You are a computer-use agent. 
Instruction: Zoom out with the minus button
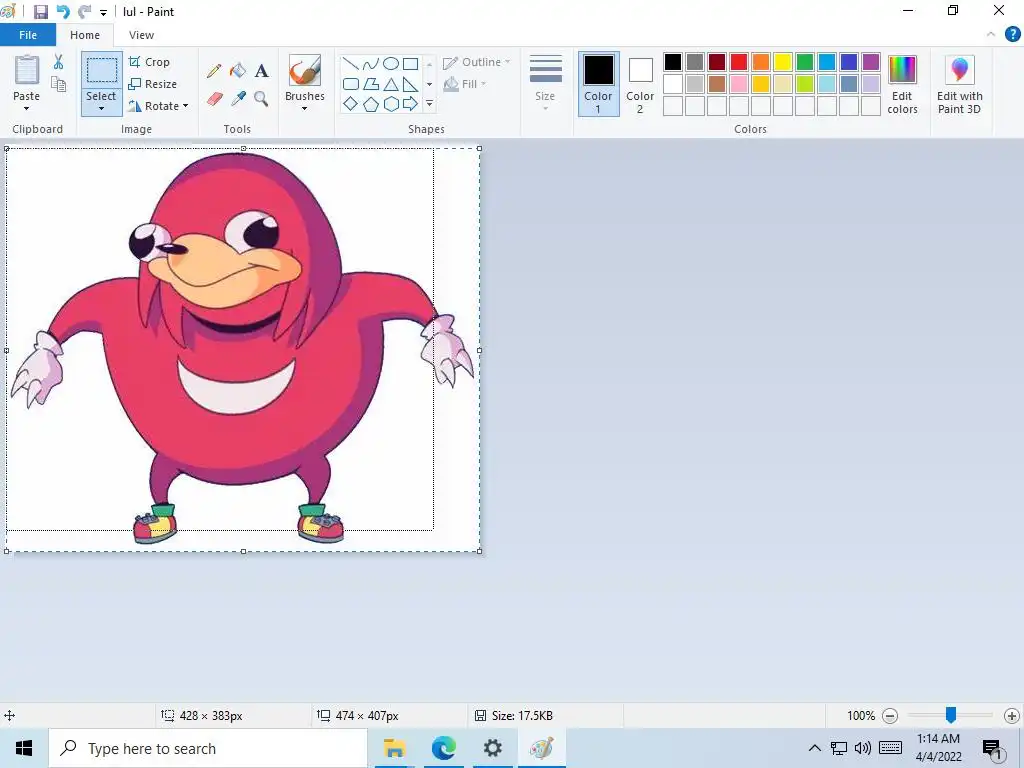point(889,716)
